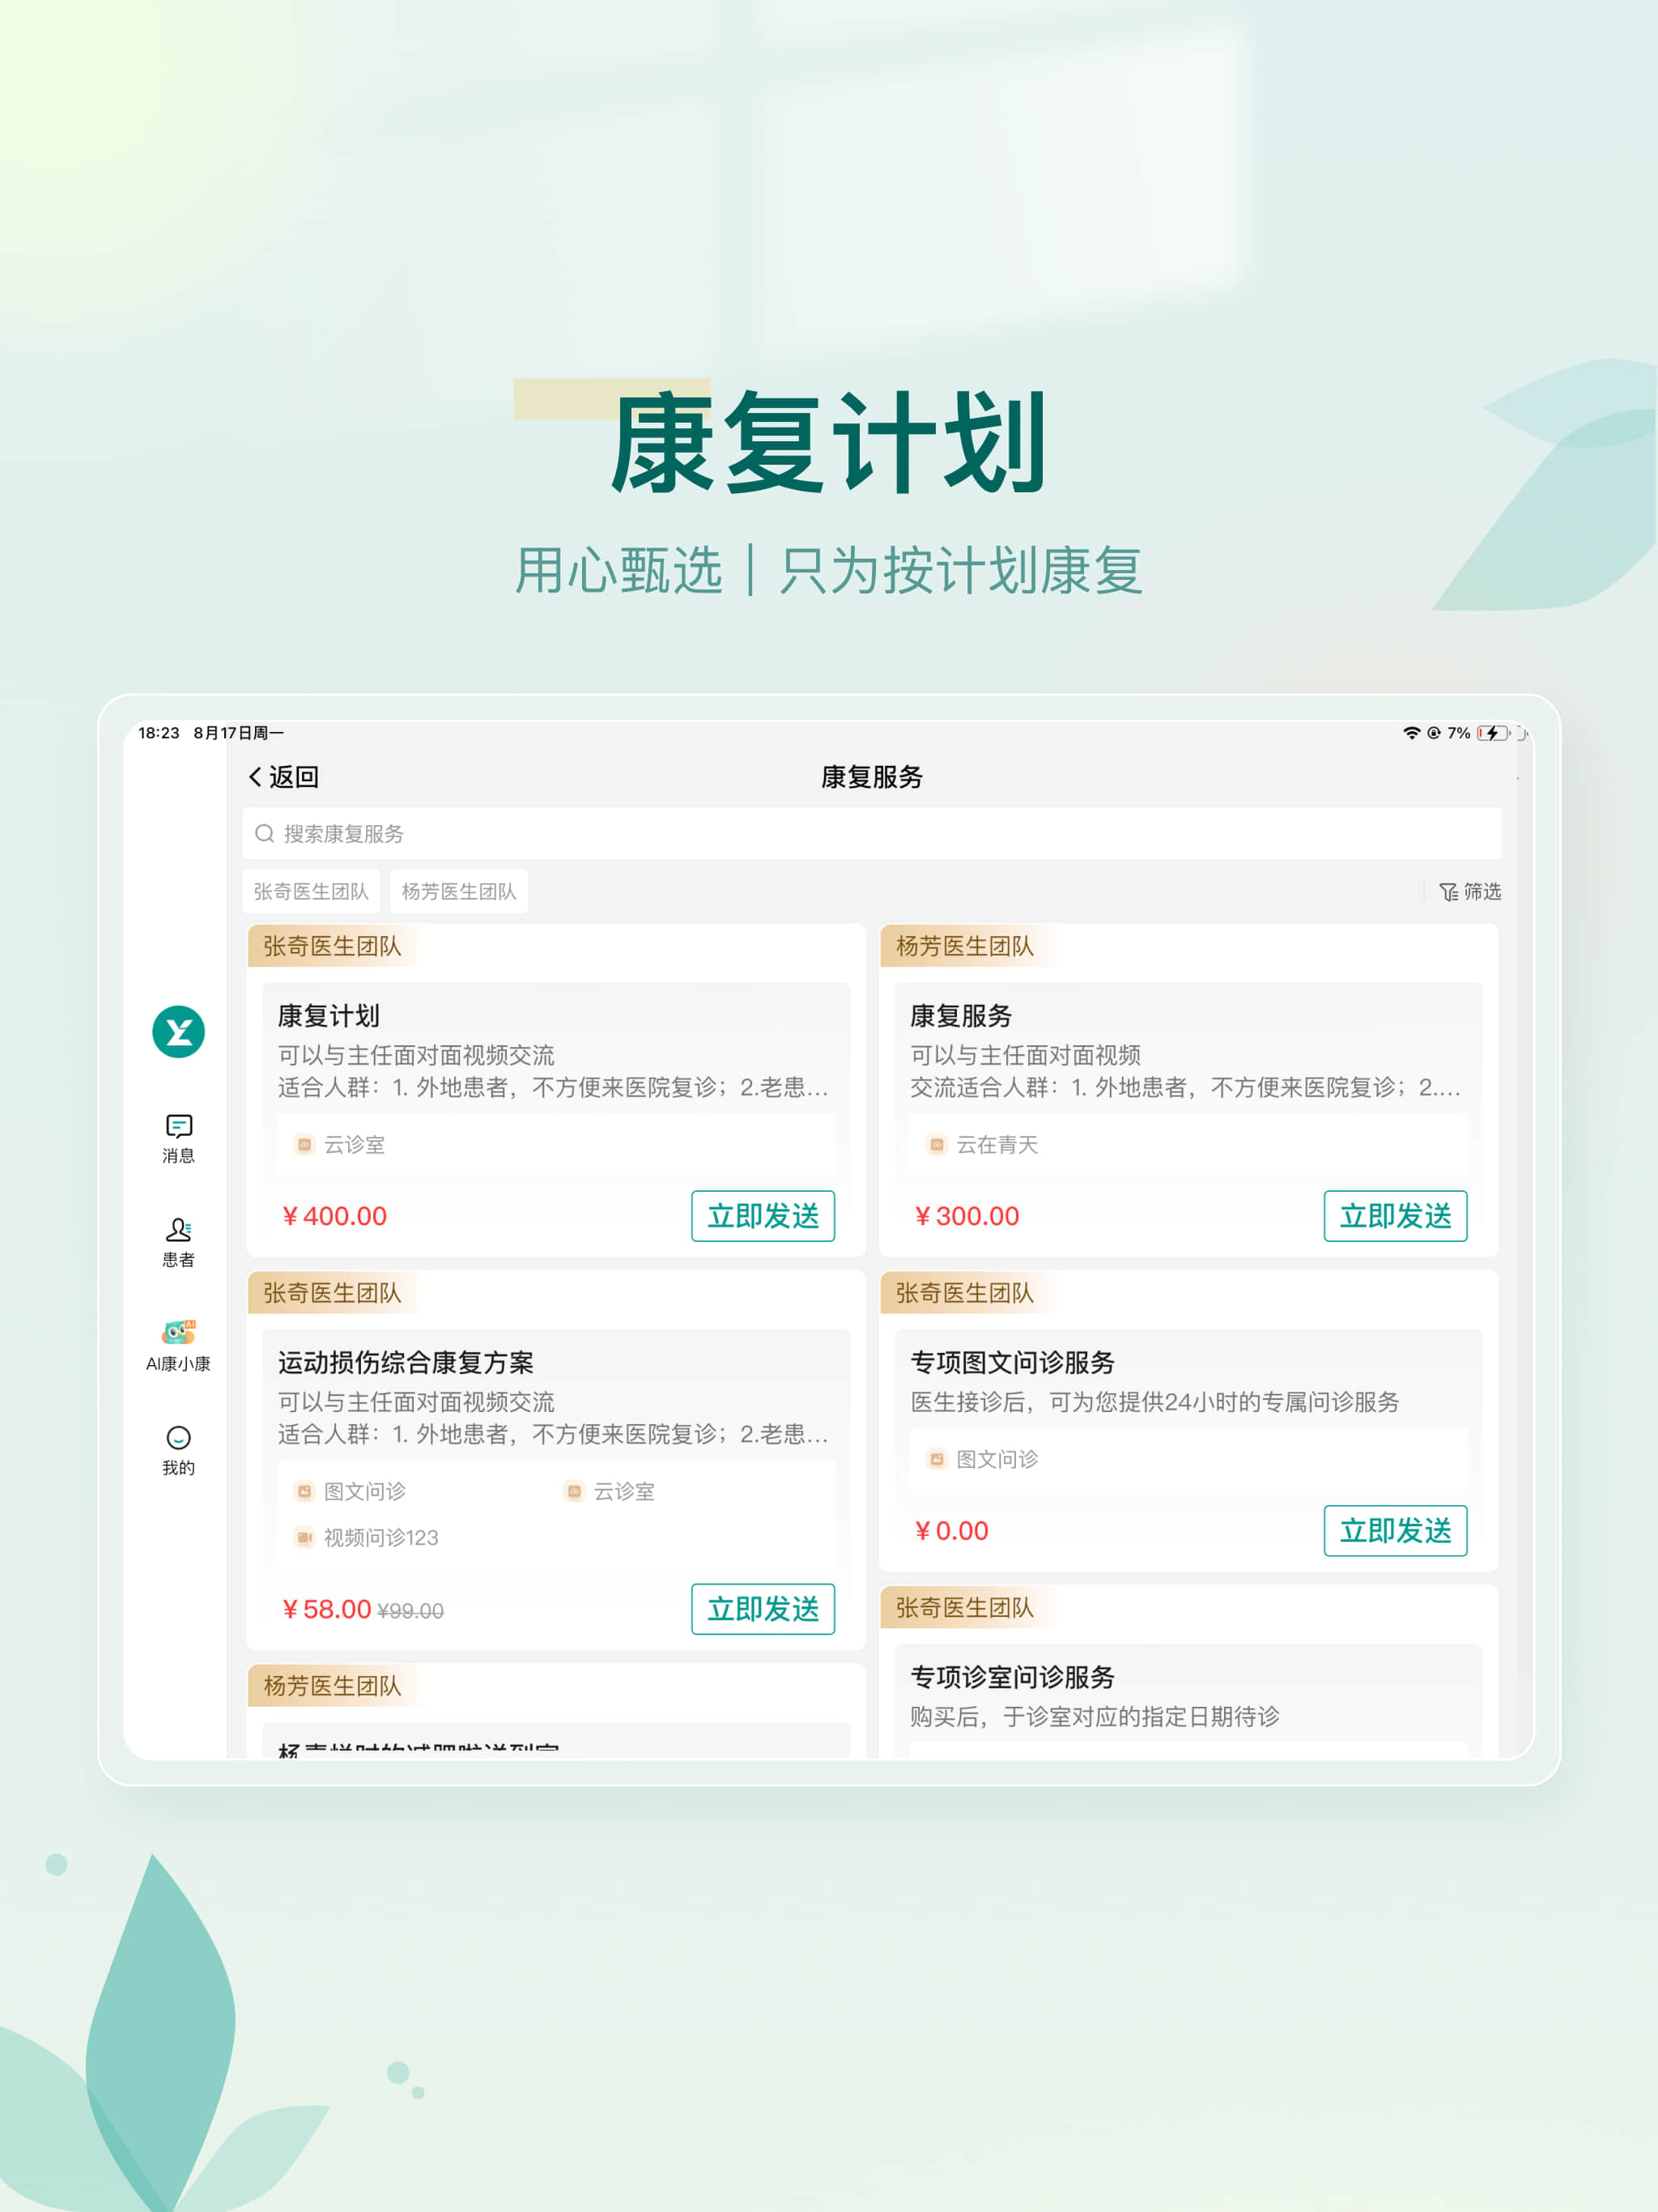Click text 购买后，于诊室对应的指定日期待诊
The width and height of the screenshot is (1658, 2212).
pyautogui.click(x=1095, y=1717)
